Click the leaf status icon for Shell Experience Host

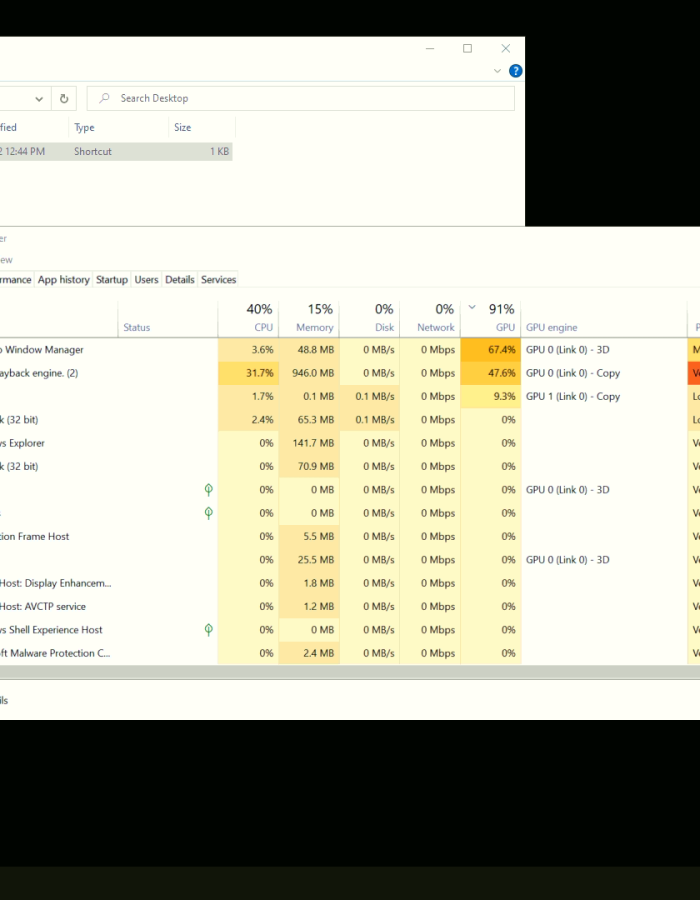209,630
